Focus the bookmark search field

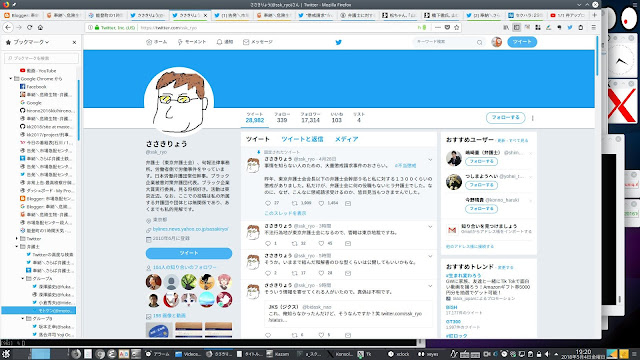[41, 58]
